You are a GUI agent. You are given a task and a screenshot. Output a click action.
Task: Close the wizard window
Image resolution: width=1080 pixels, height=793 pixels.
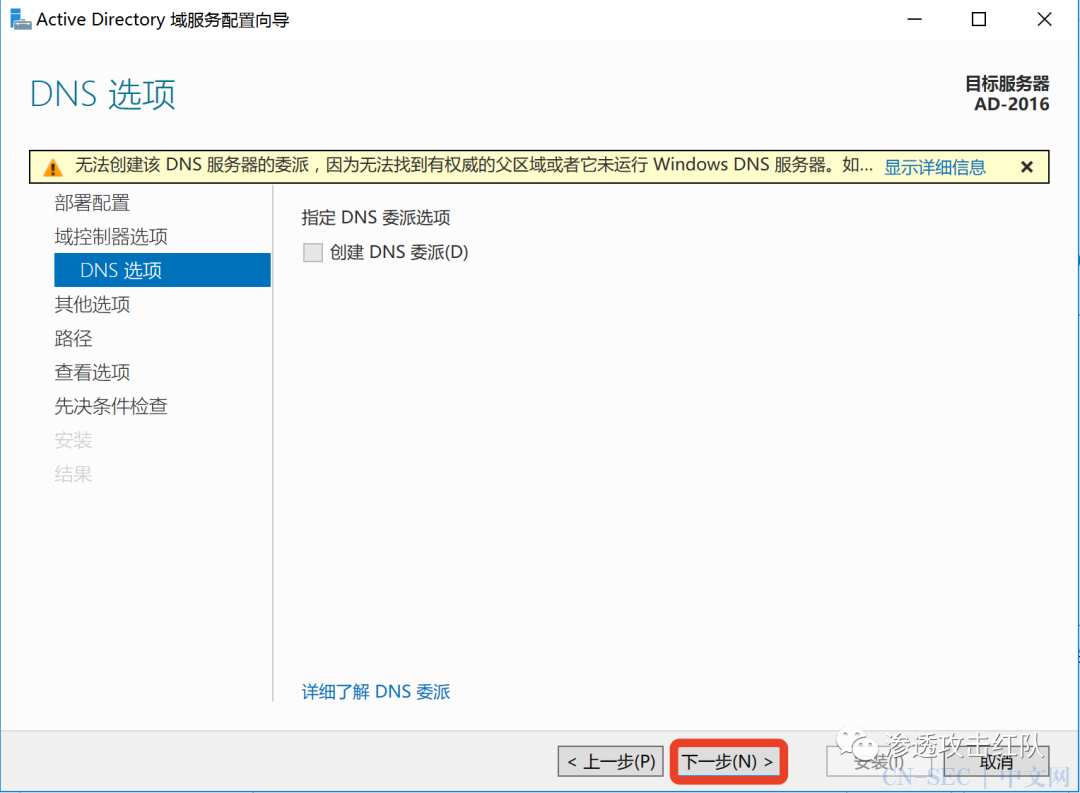(1044, 19)
